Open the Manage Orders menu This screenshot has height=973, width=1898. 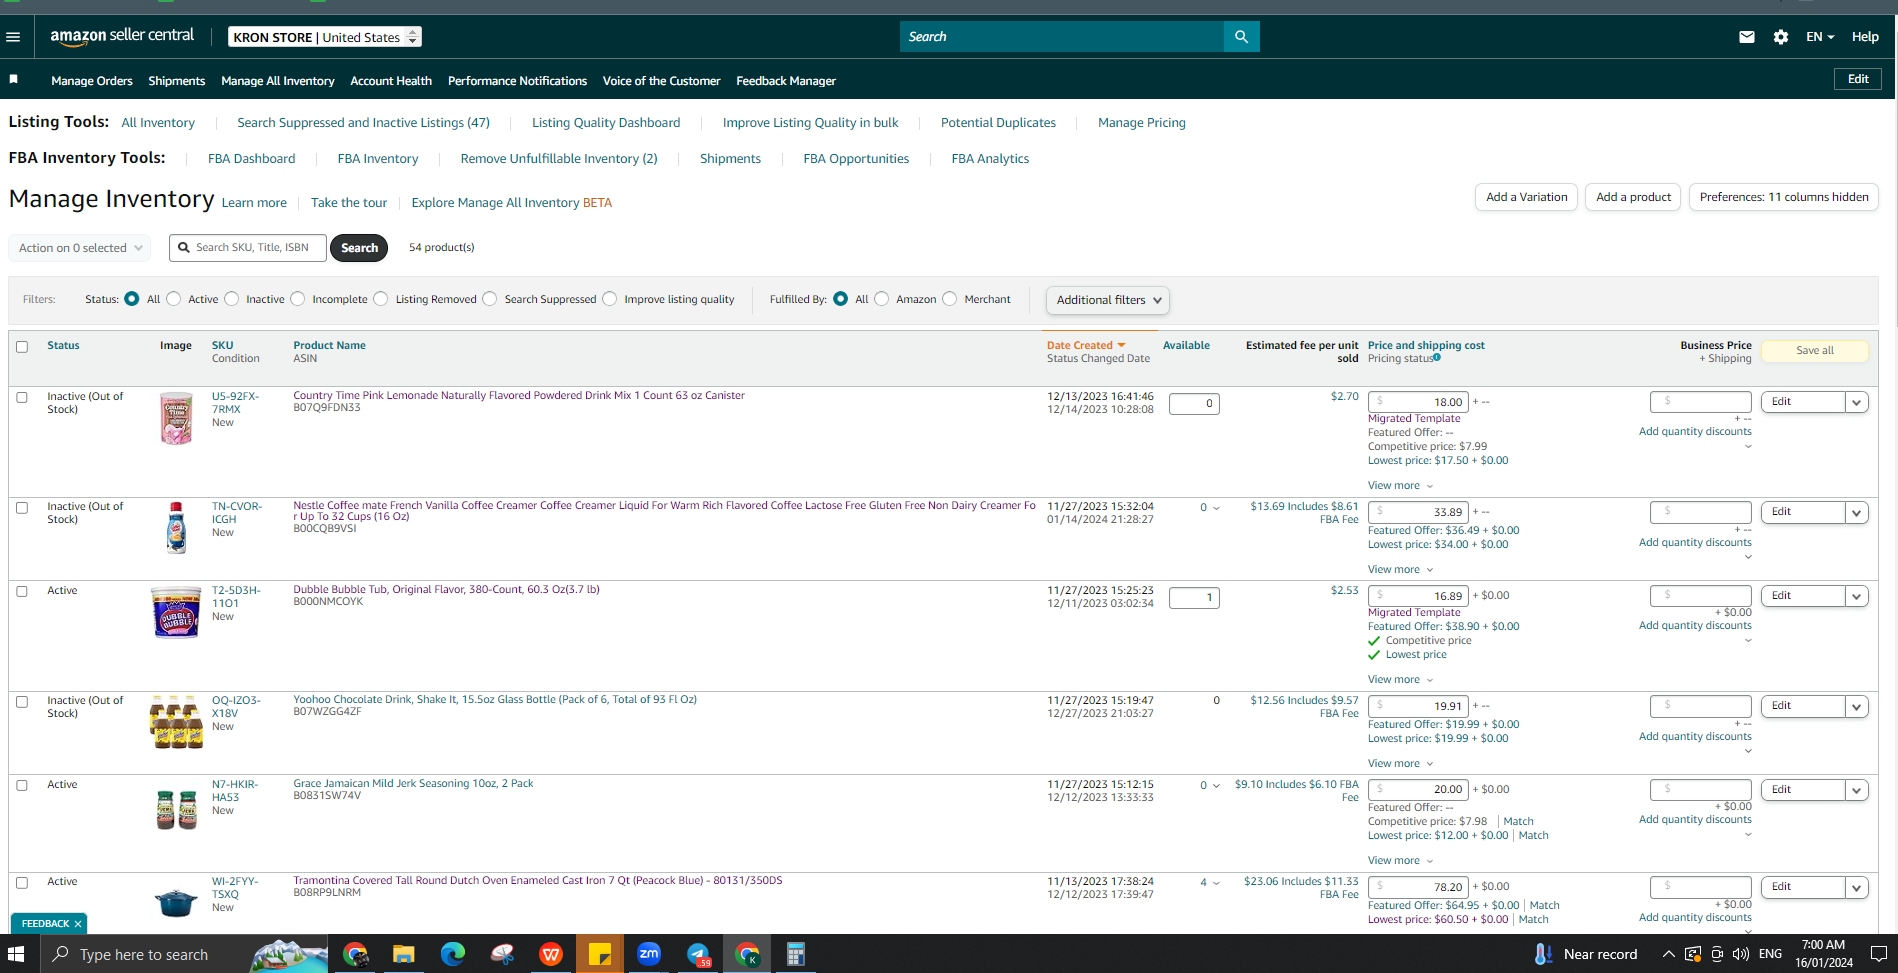click(x=92, y=81)
